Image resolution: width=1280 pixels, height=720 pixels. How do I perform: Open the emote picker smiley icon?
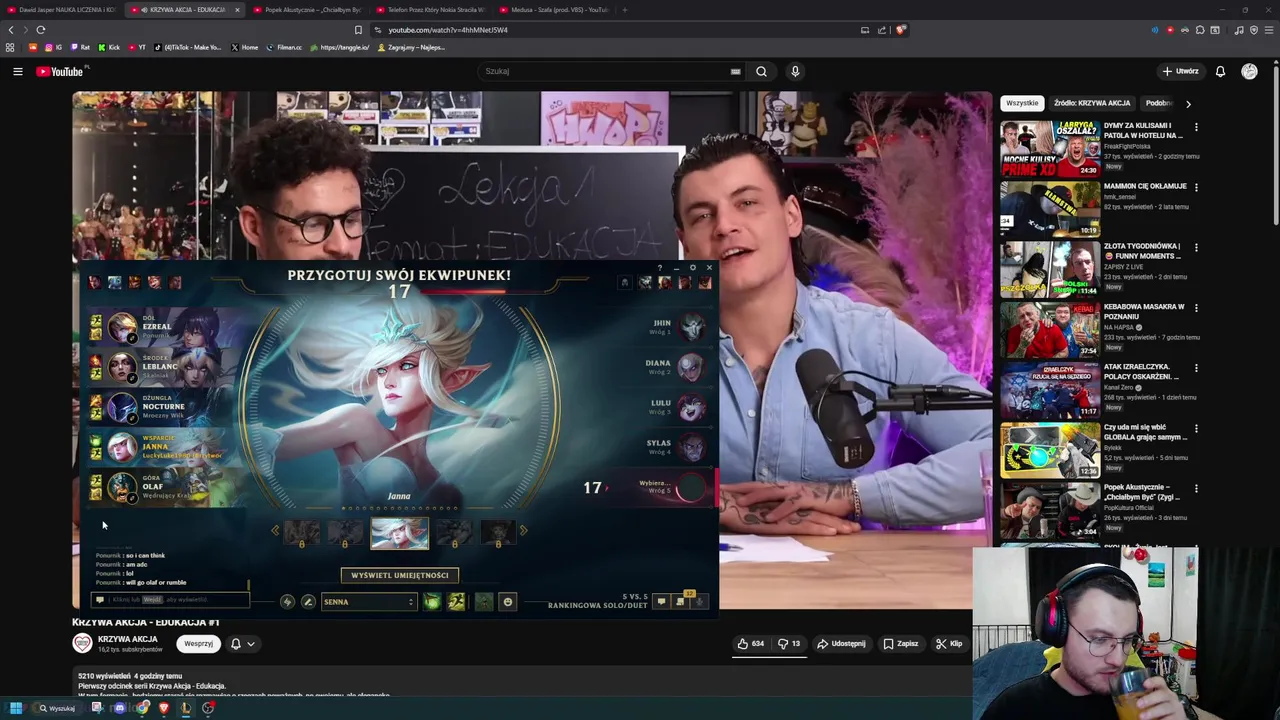[508, 601]
